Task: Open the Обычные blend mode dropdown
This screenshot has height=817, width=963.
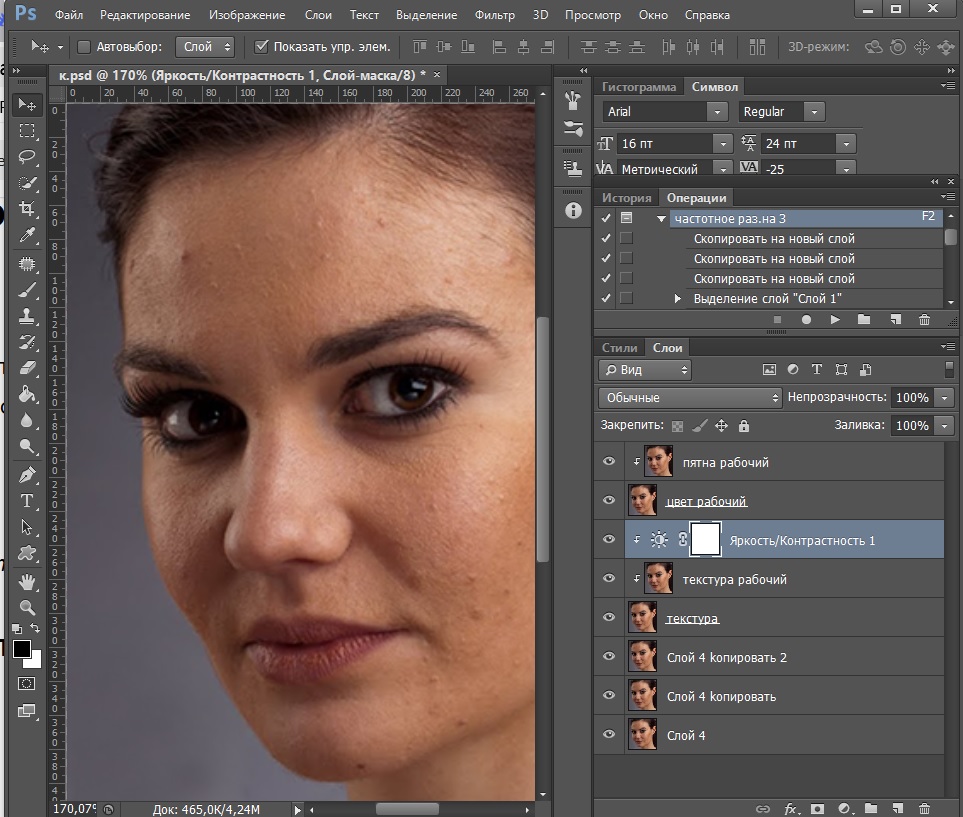Action: 690,397
